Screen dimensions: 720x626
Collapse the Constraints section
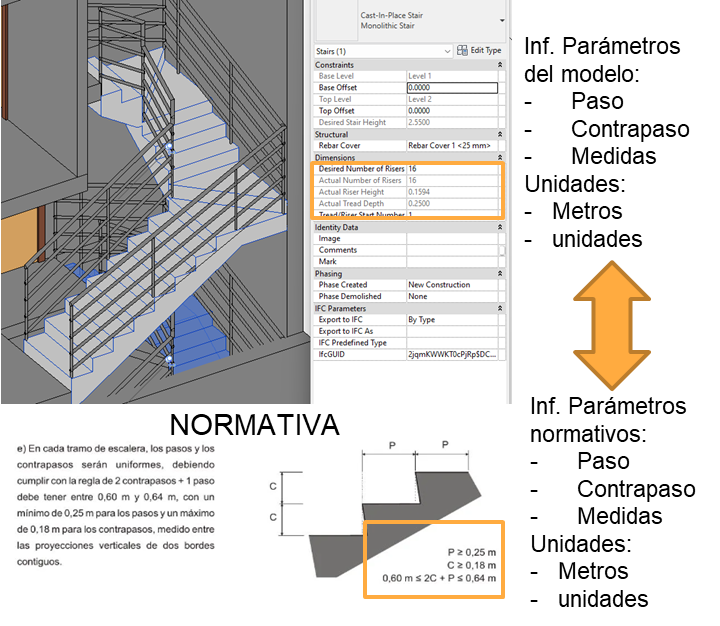(500, 65)
